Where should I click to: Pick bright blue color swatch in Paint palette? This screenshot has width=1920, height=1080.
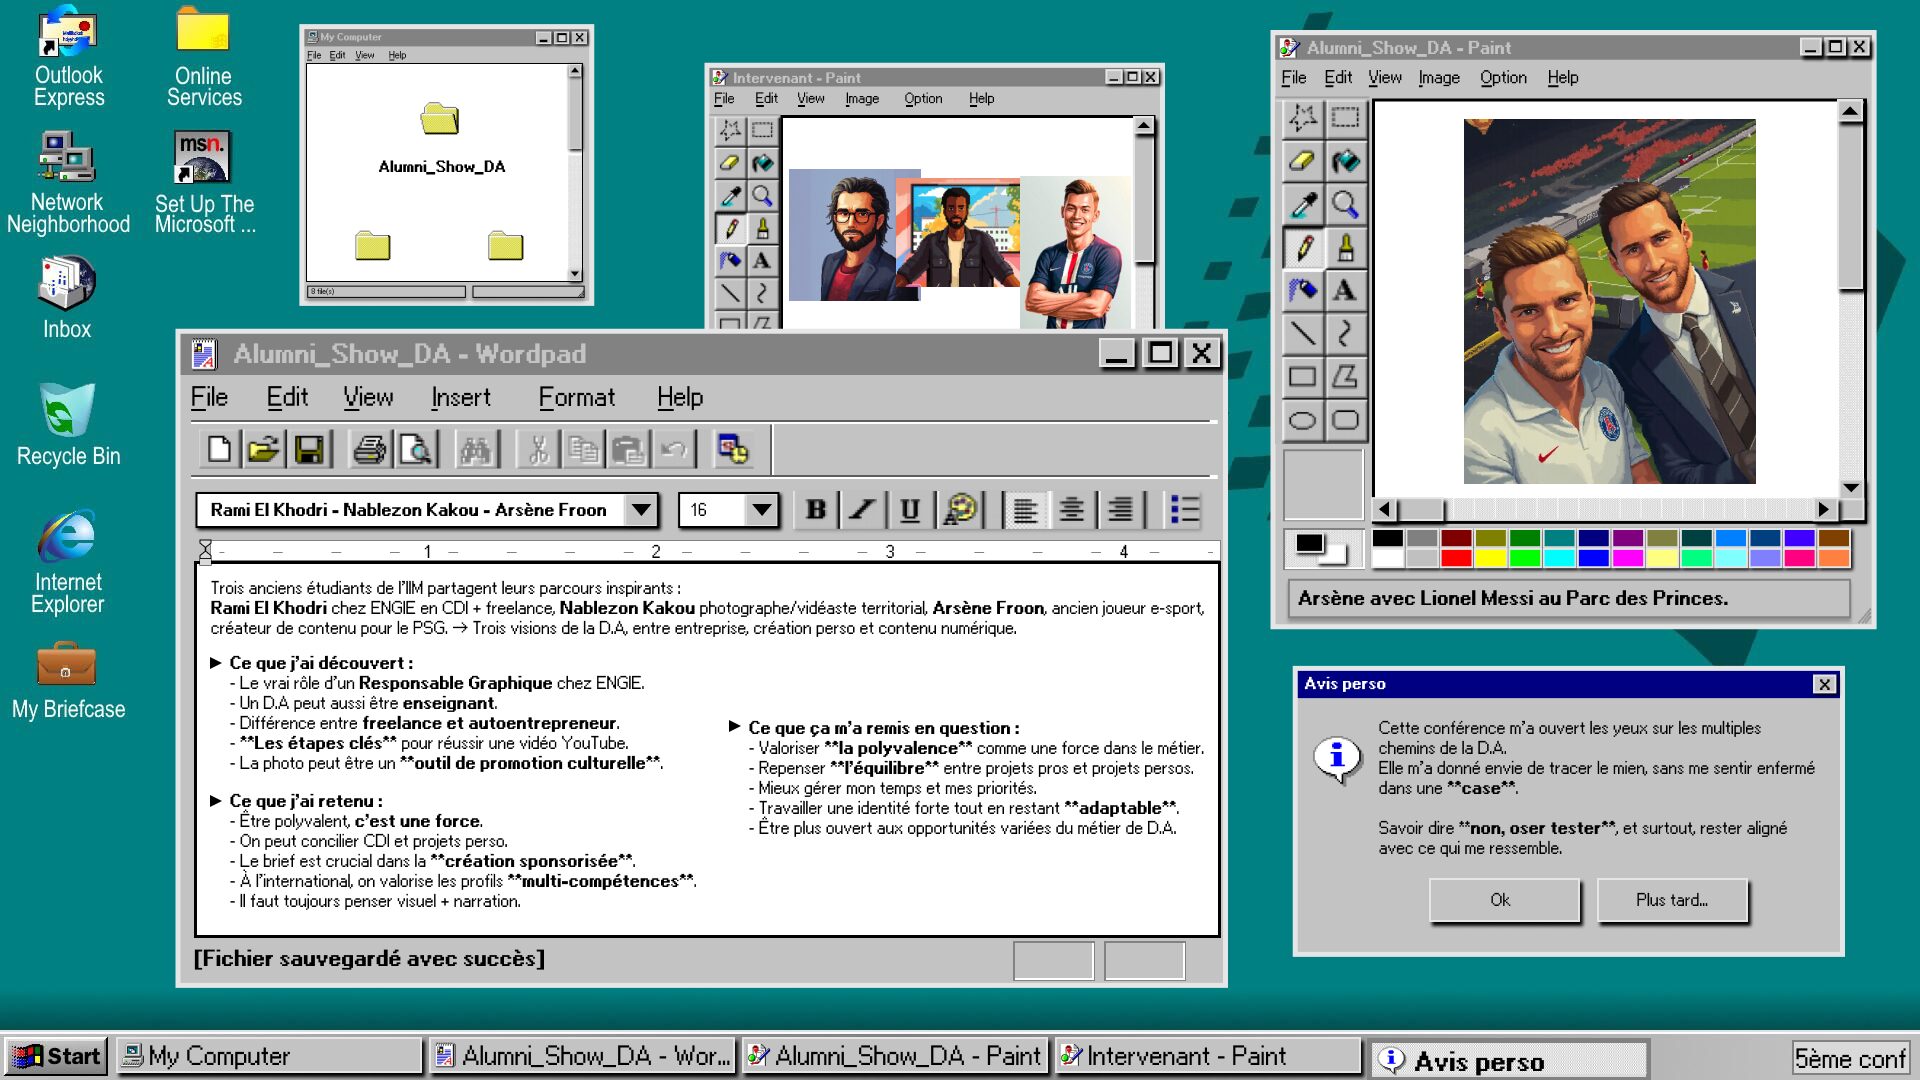click(x=1593, y=558)
